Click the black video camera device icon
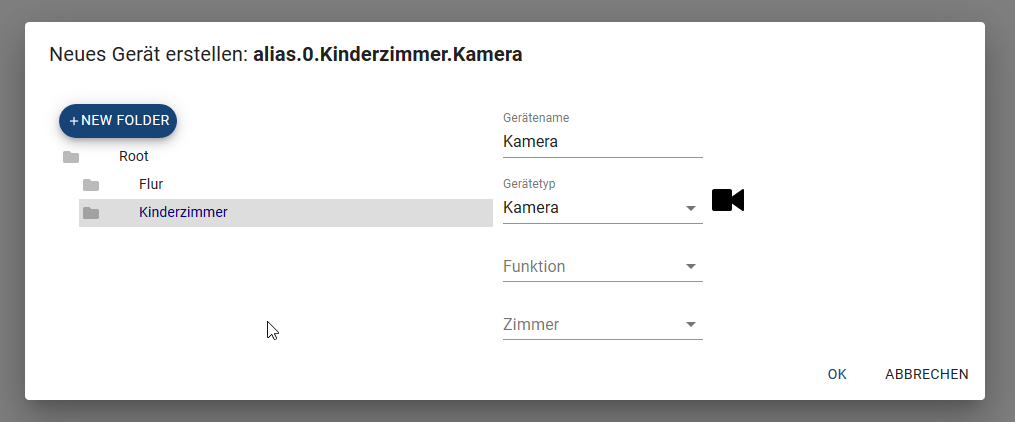The width and height of the screenshot is (1015, 422). click(x=728, y=200)
